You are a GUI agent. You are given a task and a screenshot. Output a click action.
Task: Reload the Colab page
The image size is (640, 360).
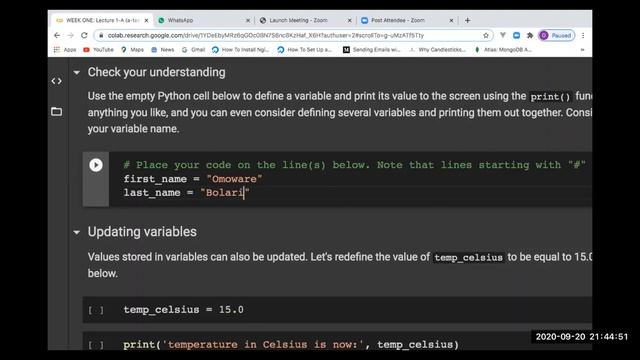click(x=84, y=36)
